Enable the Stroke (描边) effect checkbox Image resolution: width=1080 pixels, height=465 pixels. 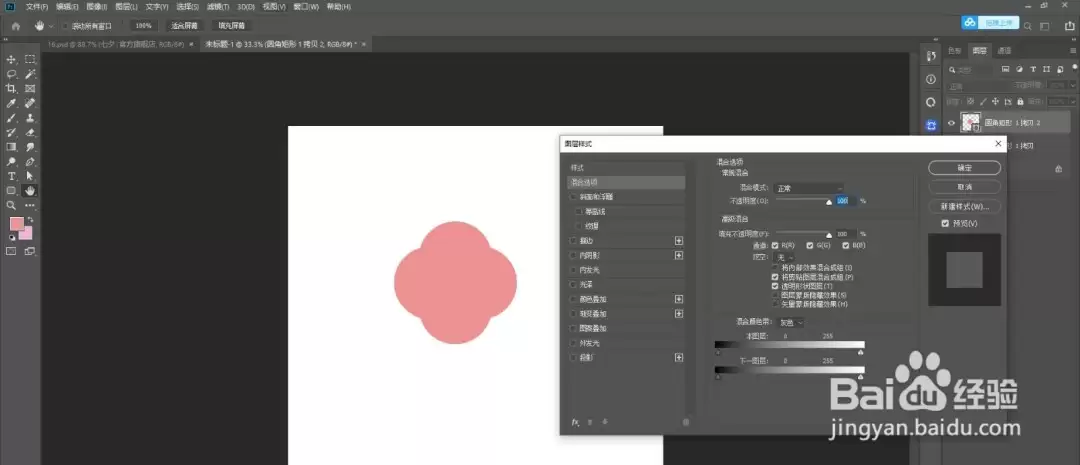pyautogui.click(x=573, y=241)
